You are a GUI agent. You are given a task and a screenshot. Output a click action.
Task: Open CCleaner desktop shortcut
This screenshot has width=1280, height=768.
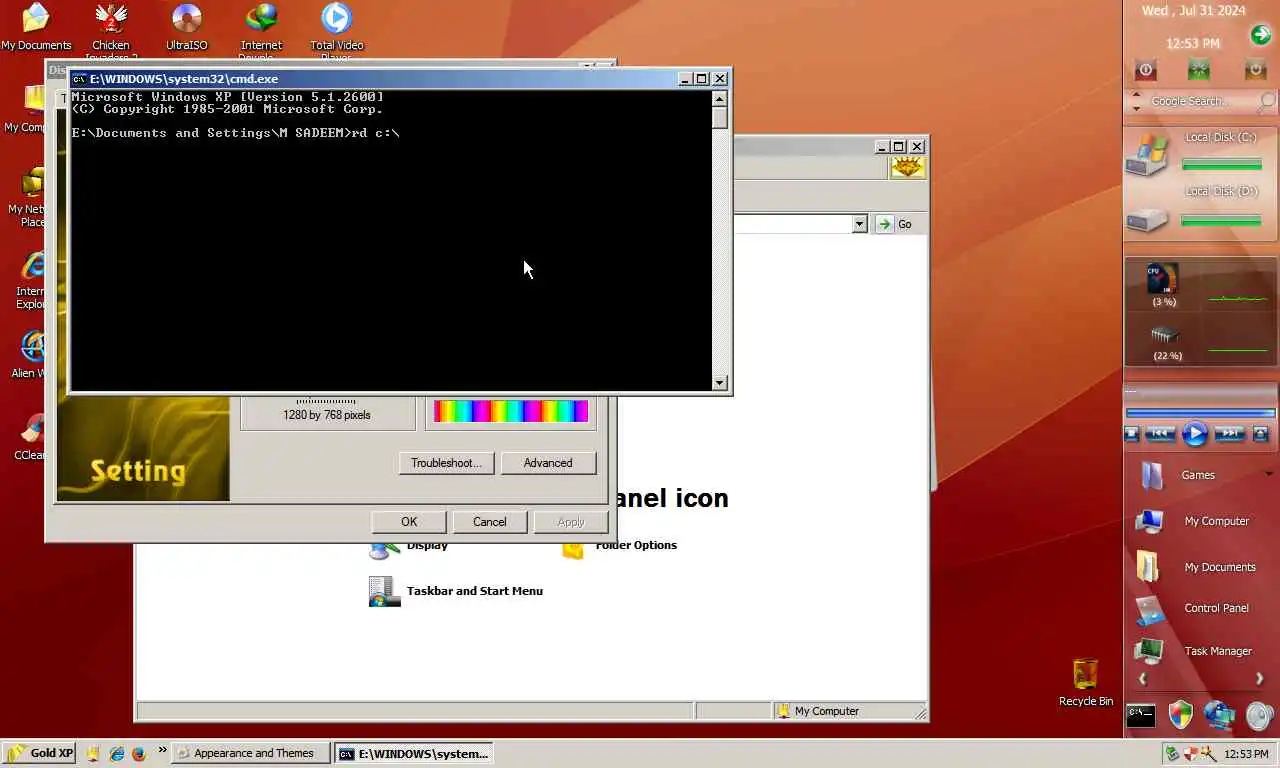[x=32, y=437]
